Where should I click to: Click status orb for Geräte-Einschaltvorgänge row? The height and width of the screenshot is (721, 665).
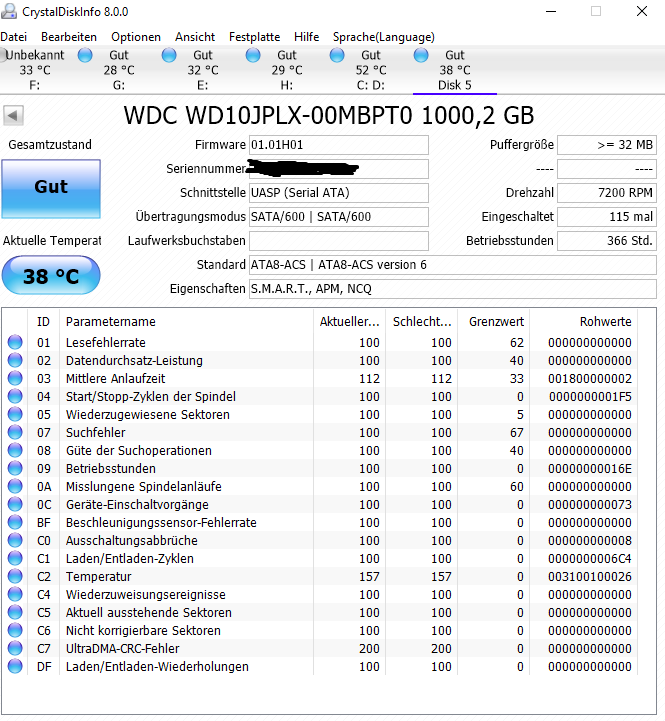tap(15, 504)
